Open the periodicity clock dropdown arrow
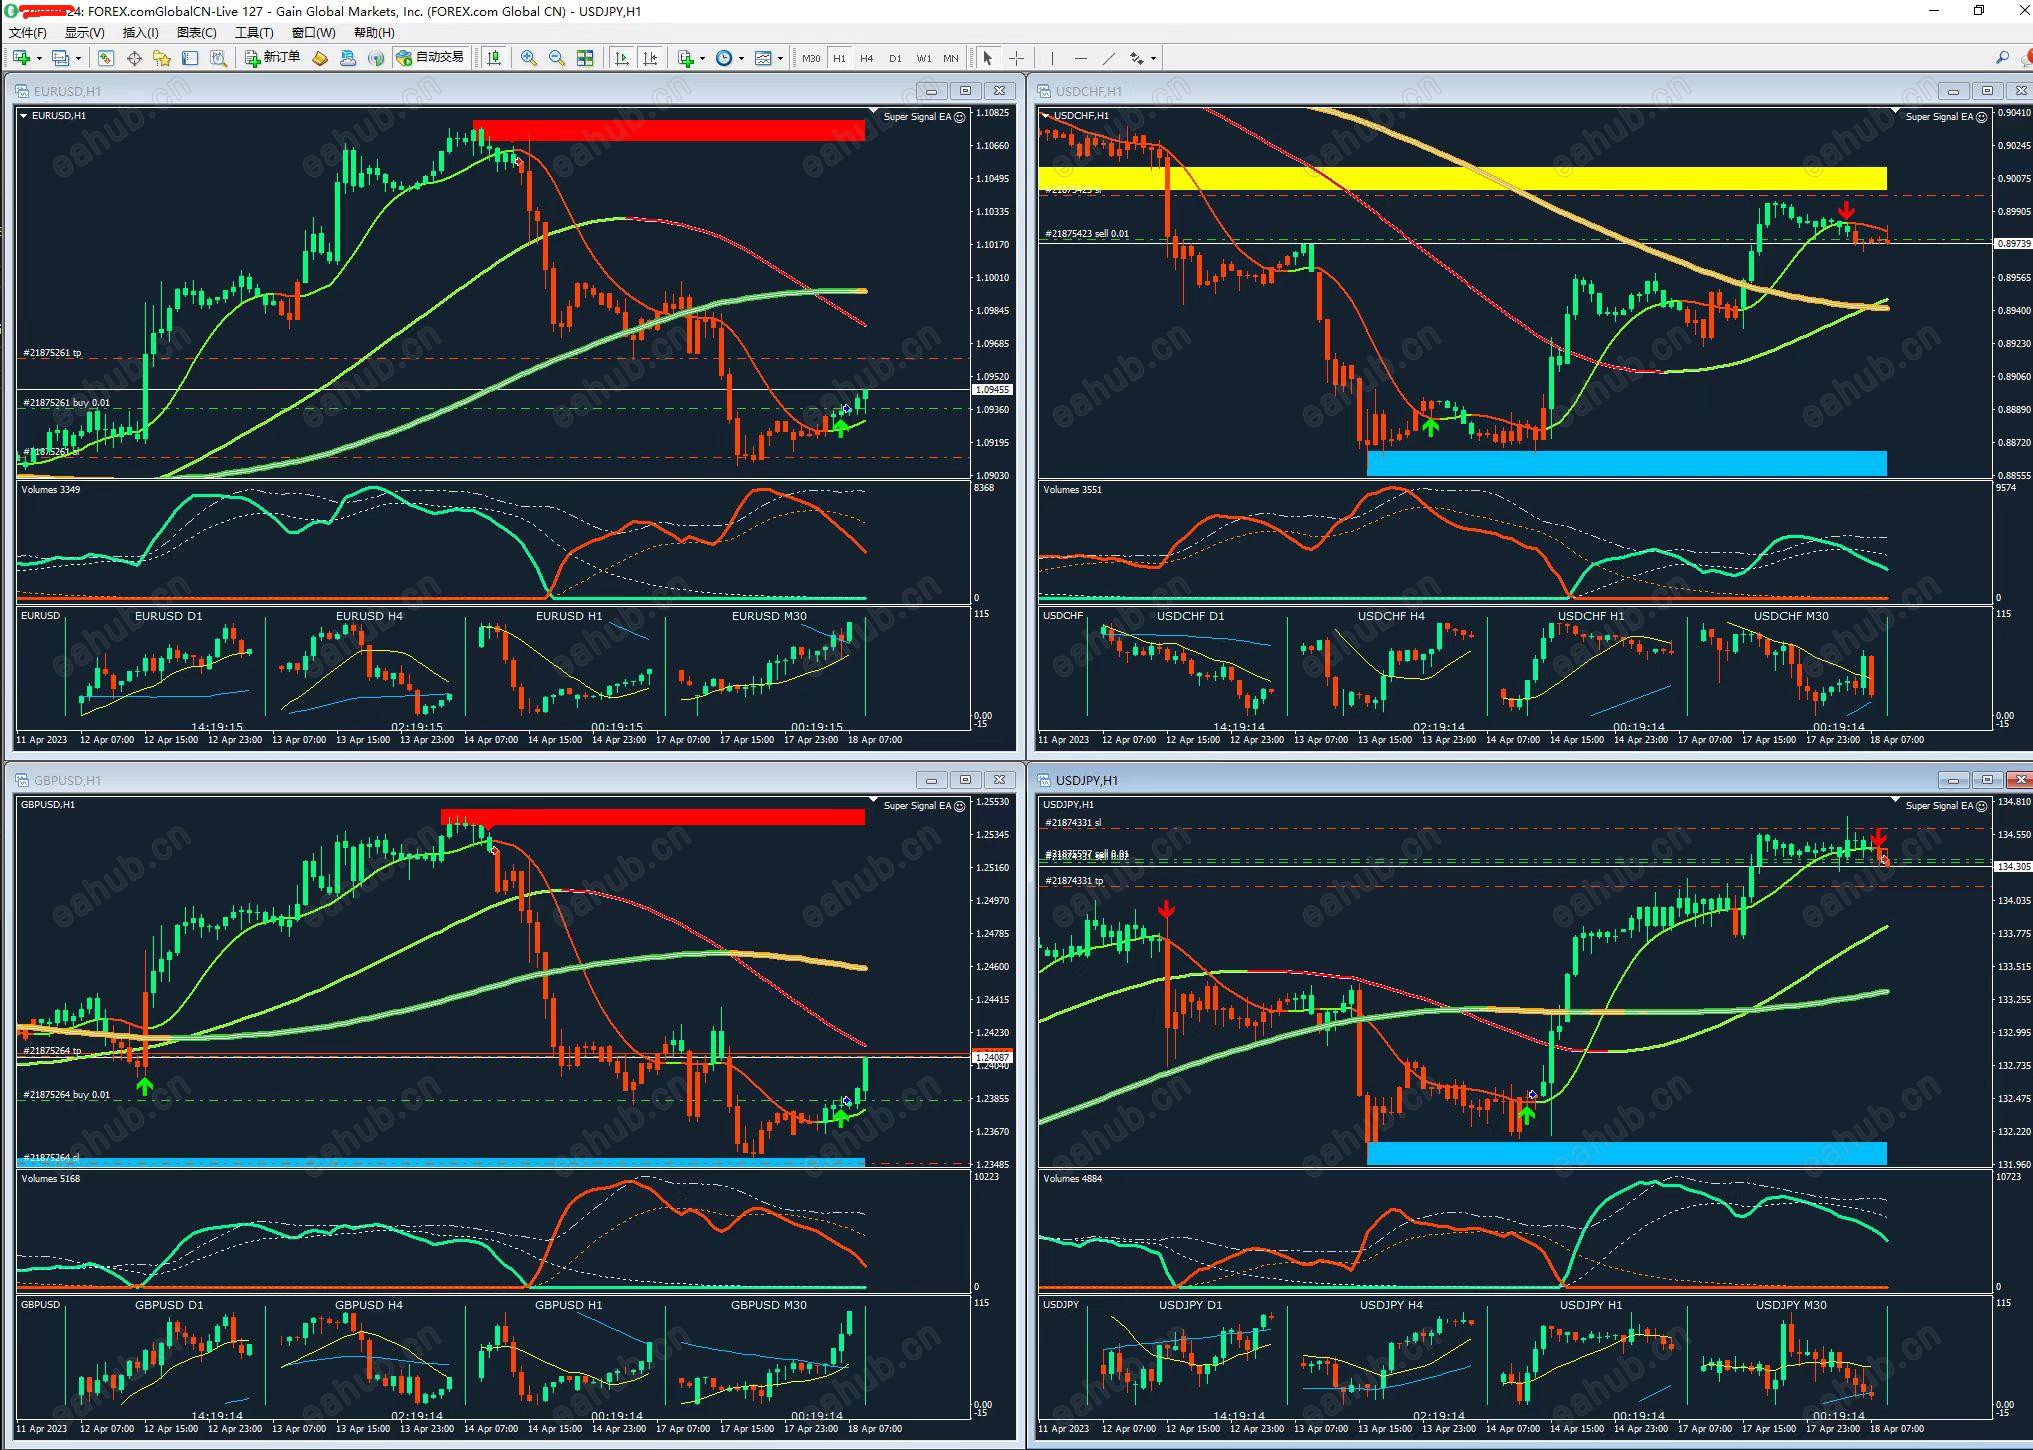Image resolution: width=2033 pixels, height=1450 pixels. (x=741, y=58)
